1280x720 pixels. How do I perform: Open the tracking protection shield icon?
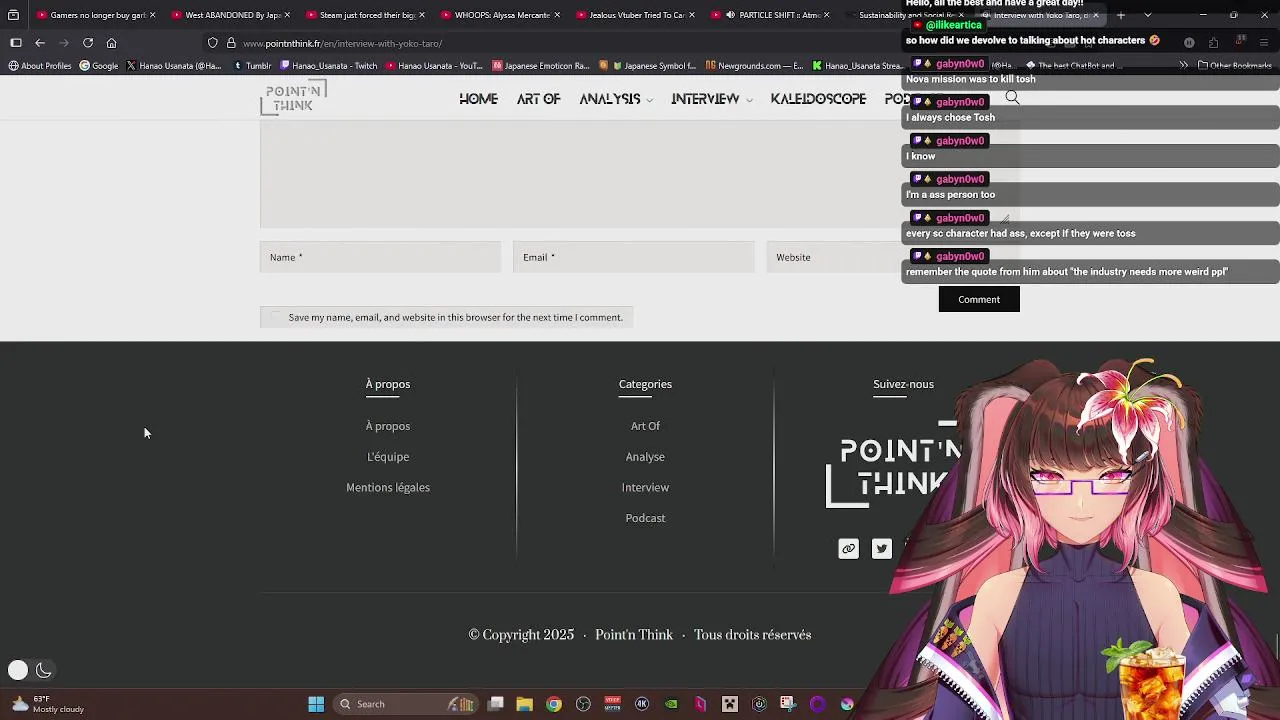click(213, 43)
